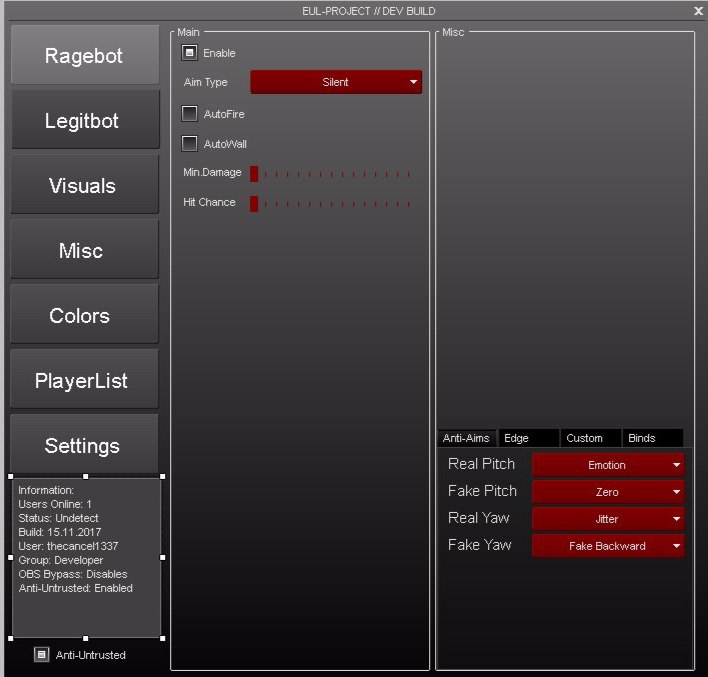
Task: Click on the Min.Damage slider track
Action: click(x=331, y=174)
